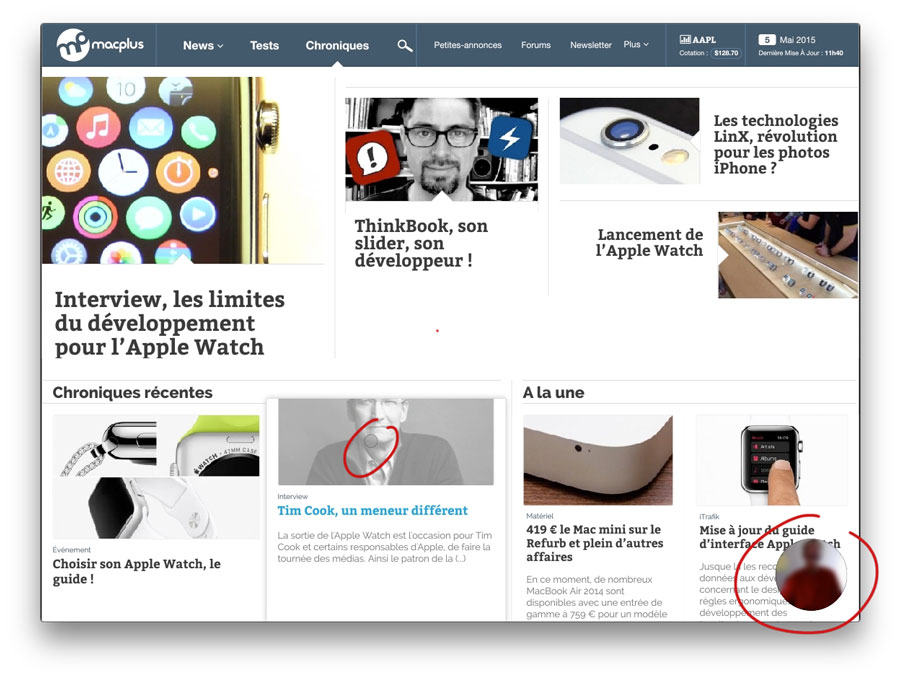This screenshot has width=900, height=679.
Task: Click the macplus logo
Action: pos(100,45)
